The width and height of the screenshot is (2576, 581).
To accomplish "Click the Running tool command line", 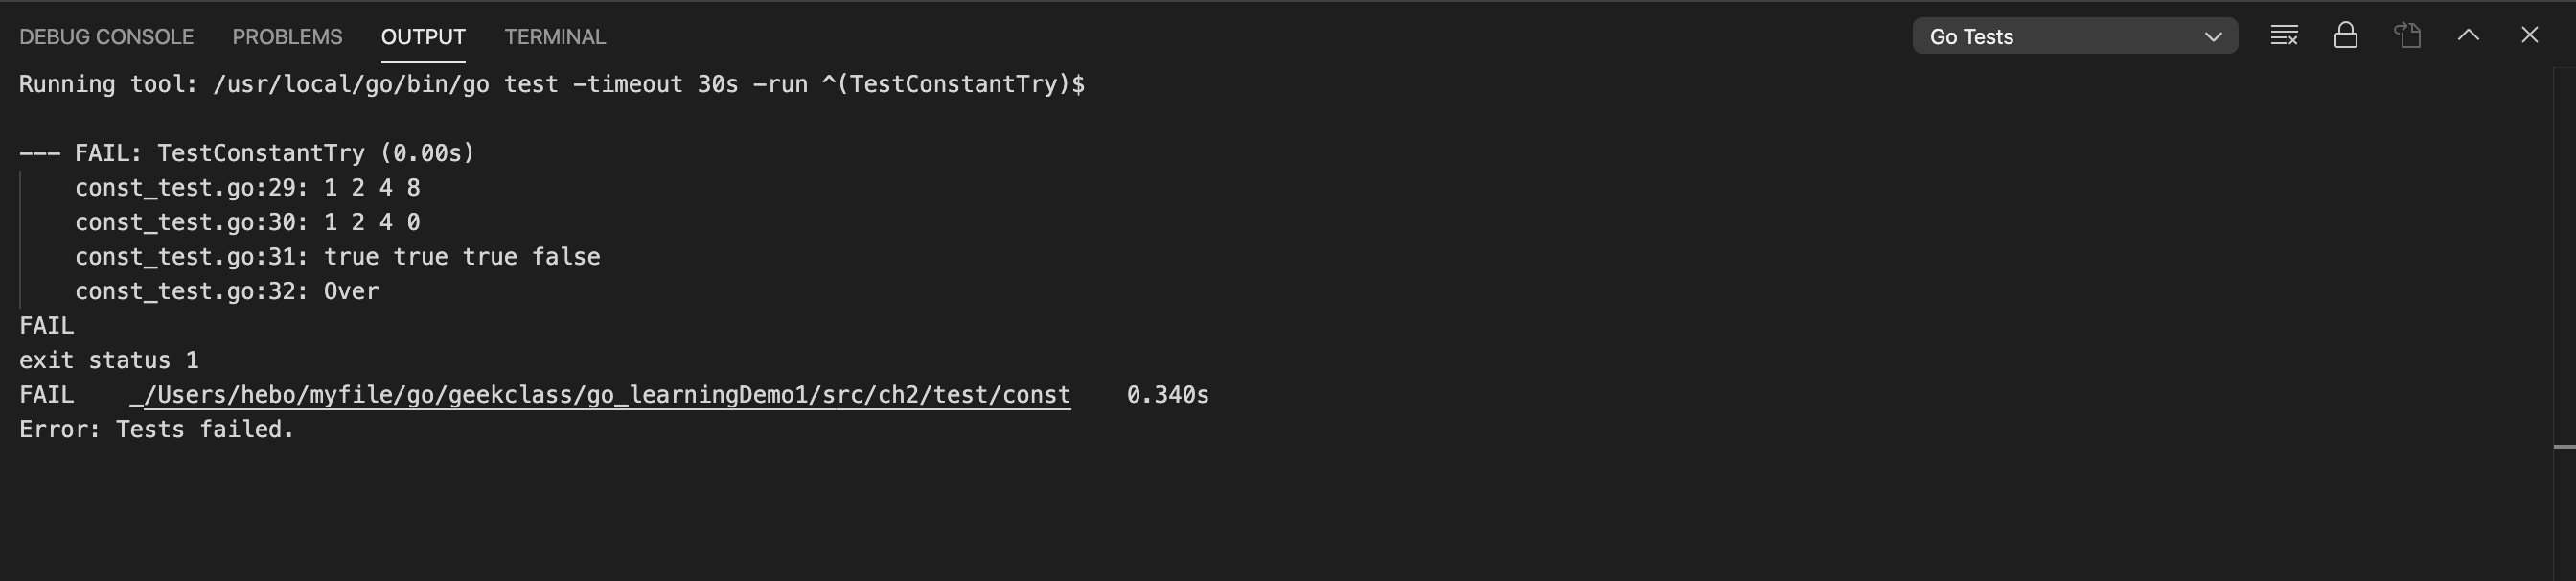I will [x=552, y=84].
